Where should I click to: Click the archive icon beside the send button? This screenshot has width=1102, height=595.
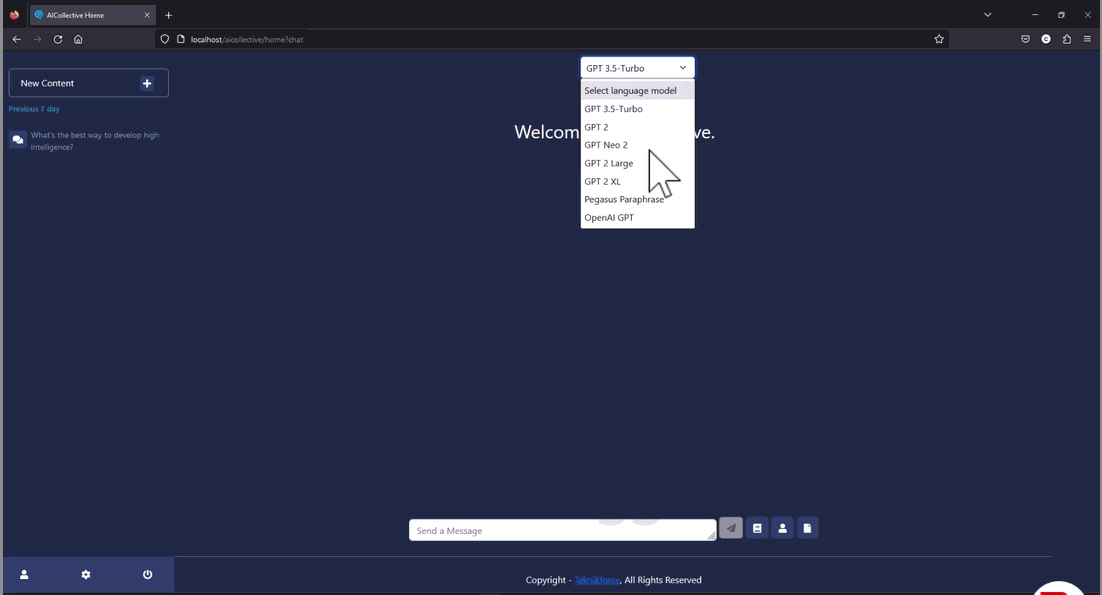[x=757, y=527]
